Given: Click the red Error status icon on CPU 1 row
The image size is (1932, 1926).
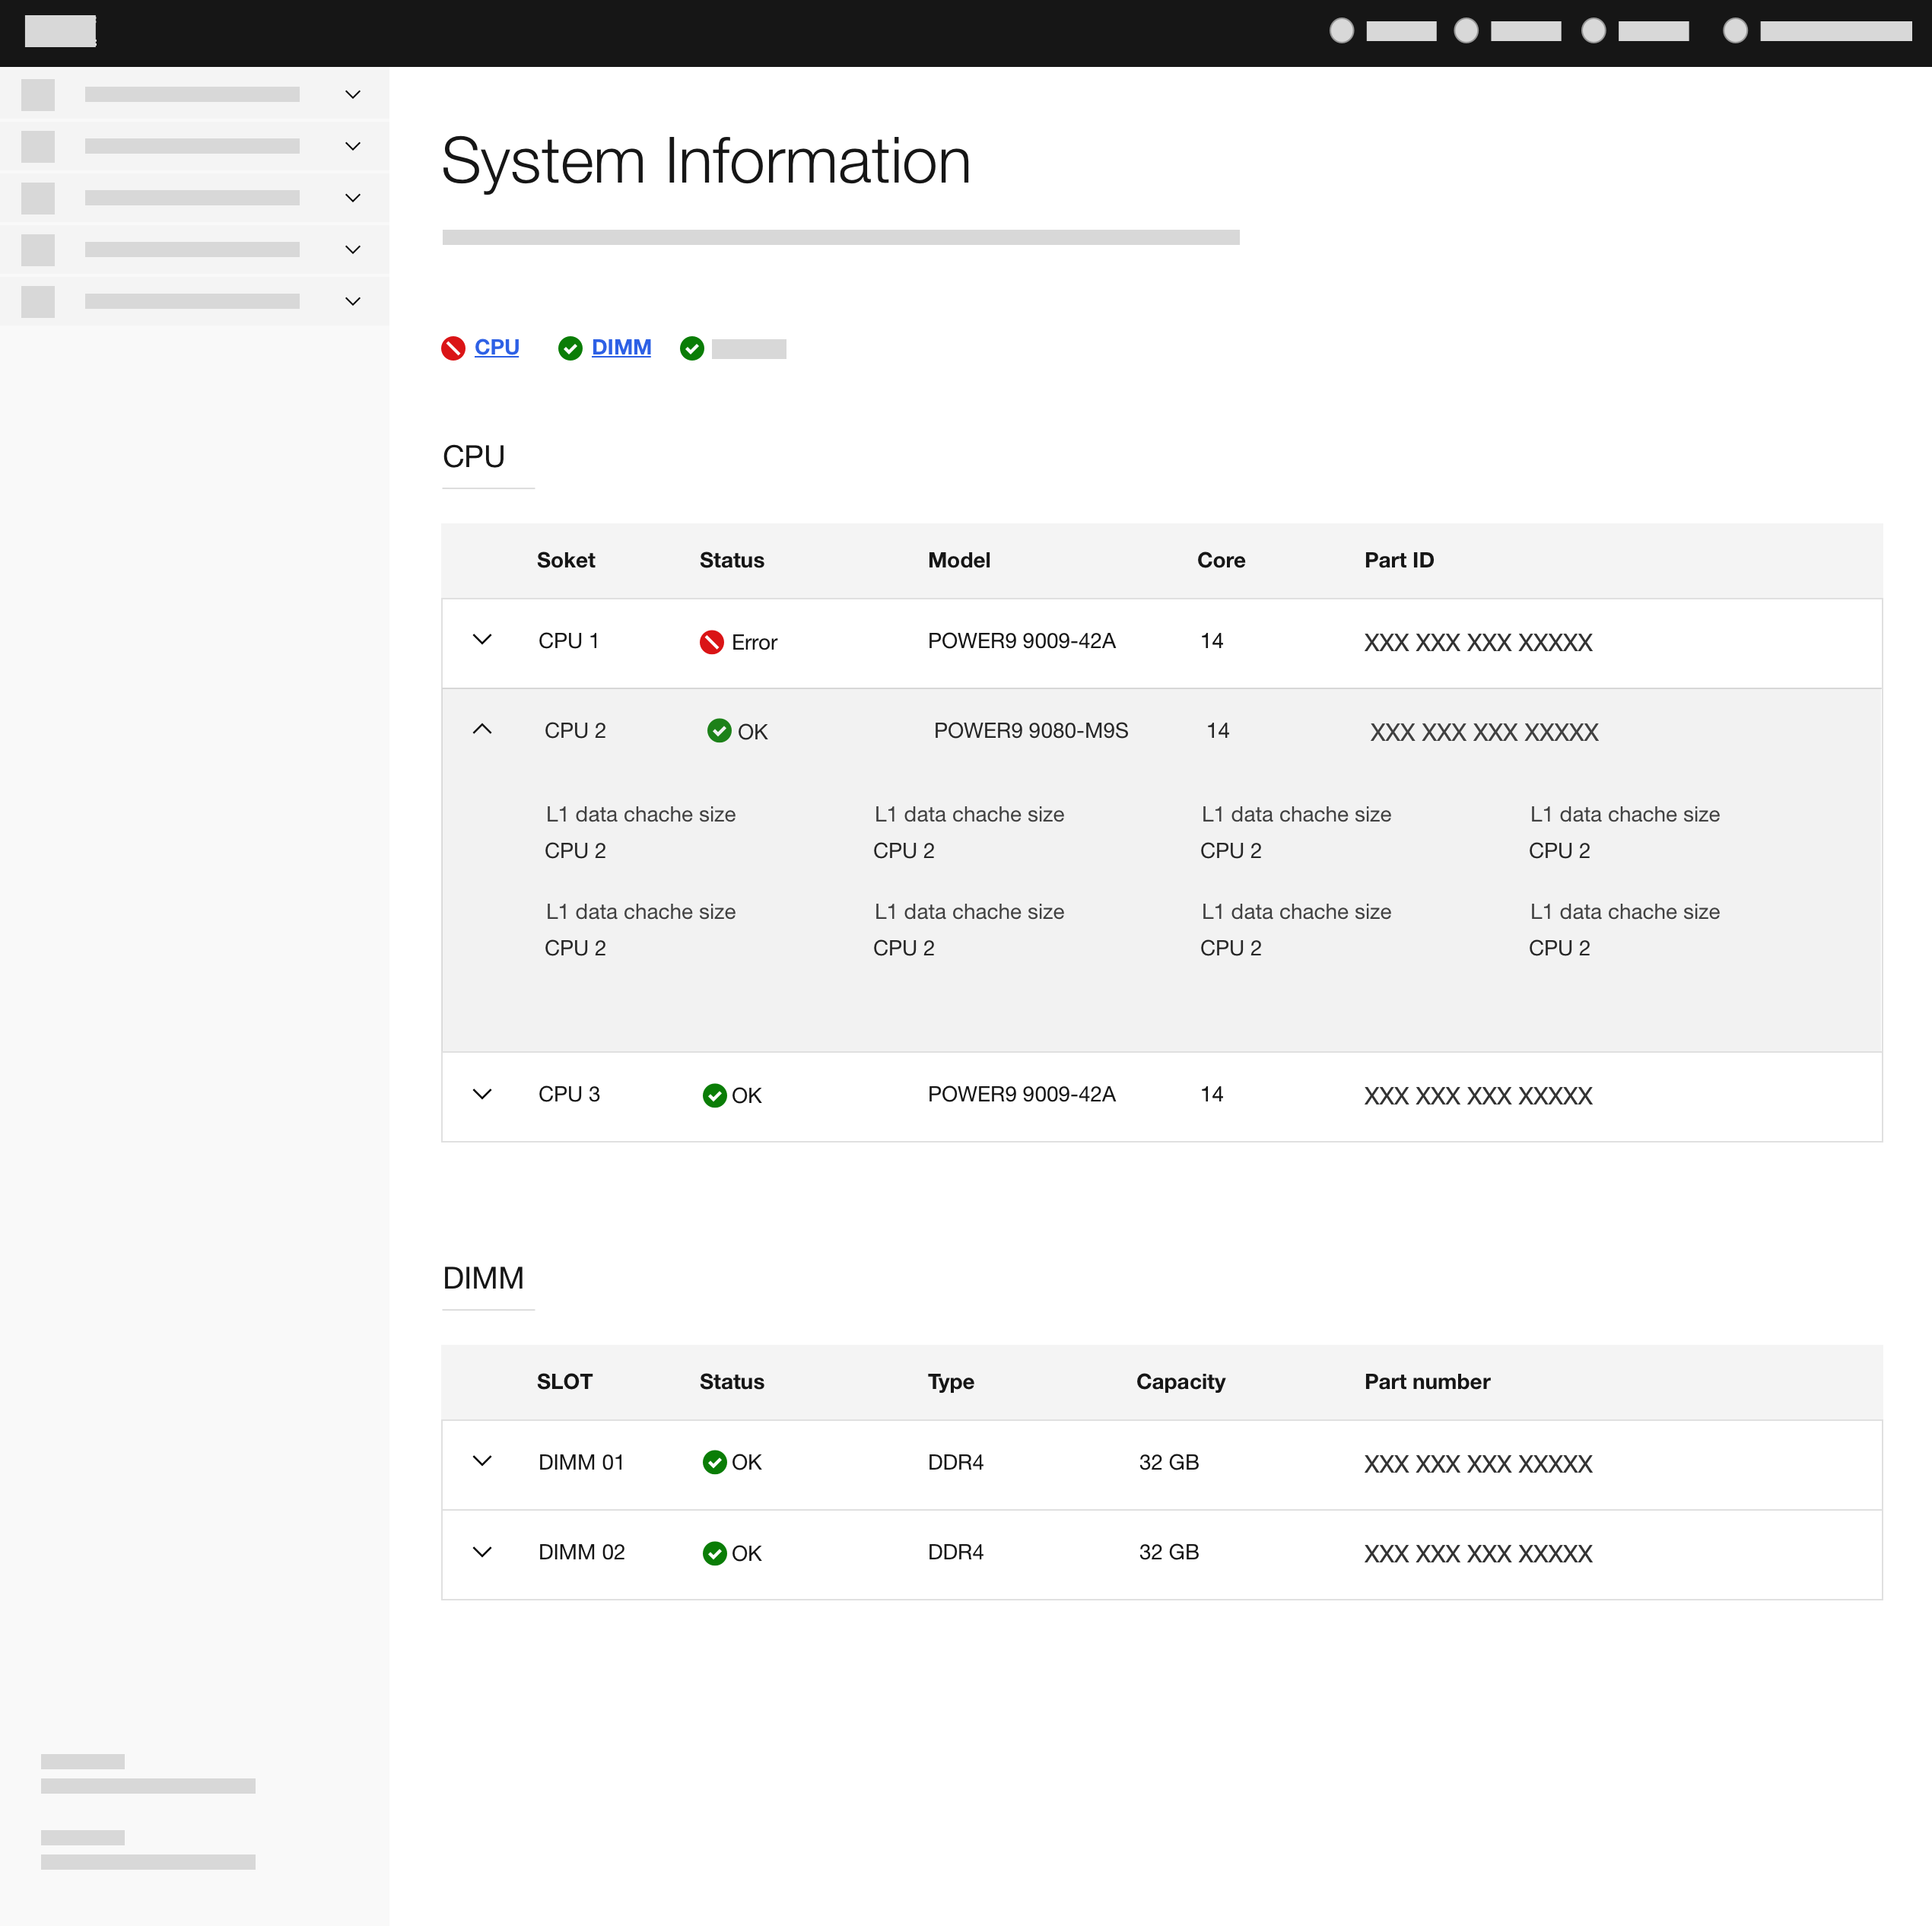Looking at the screenshot, I should click(x=711, y=642).
